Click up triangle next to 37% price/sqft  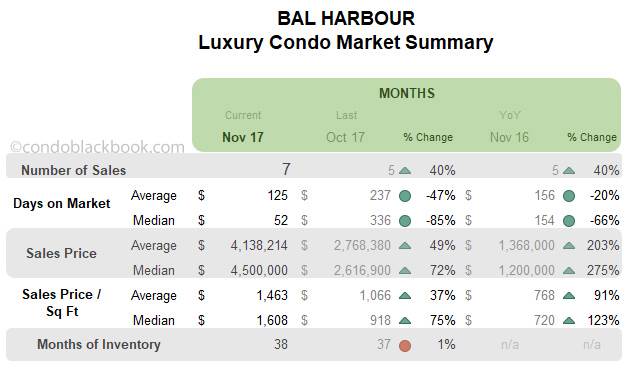405,296
